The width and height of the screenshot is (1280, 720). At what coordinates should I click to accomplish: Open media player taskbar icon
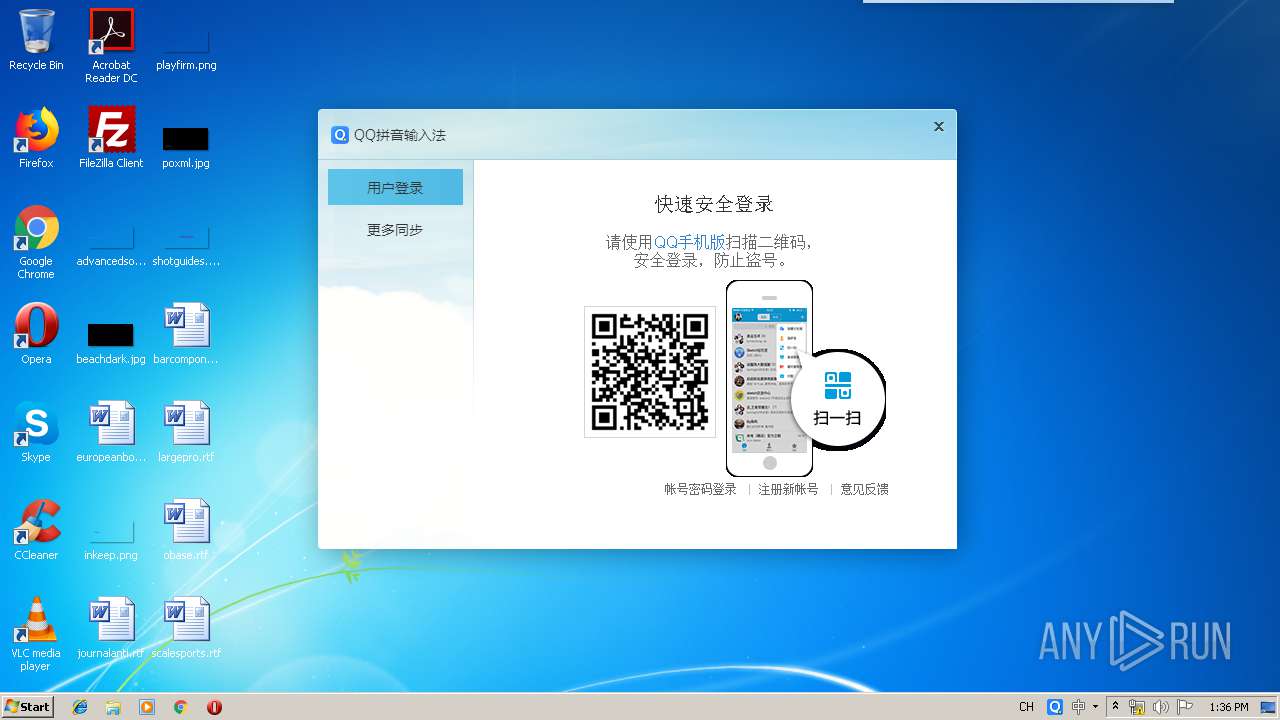point(147,707)
